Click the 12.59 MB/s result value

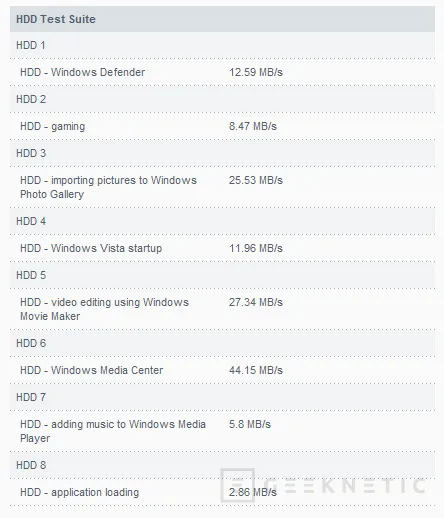256,72
